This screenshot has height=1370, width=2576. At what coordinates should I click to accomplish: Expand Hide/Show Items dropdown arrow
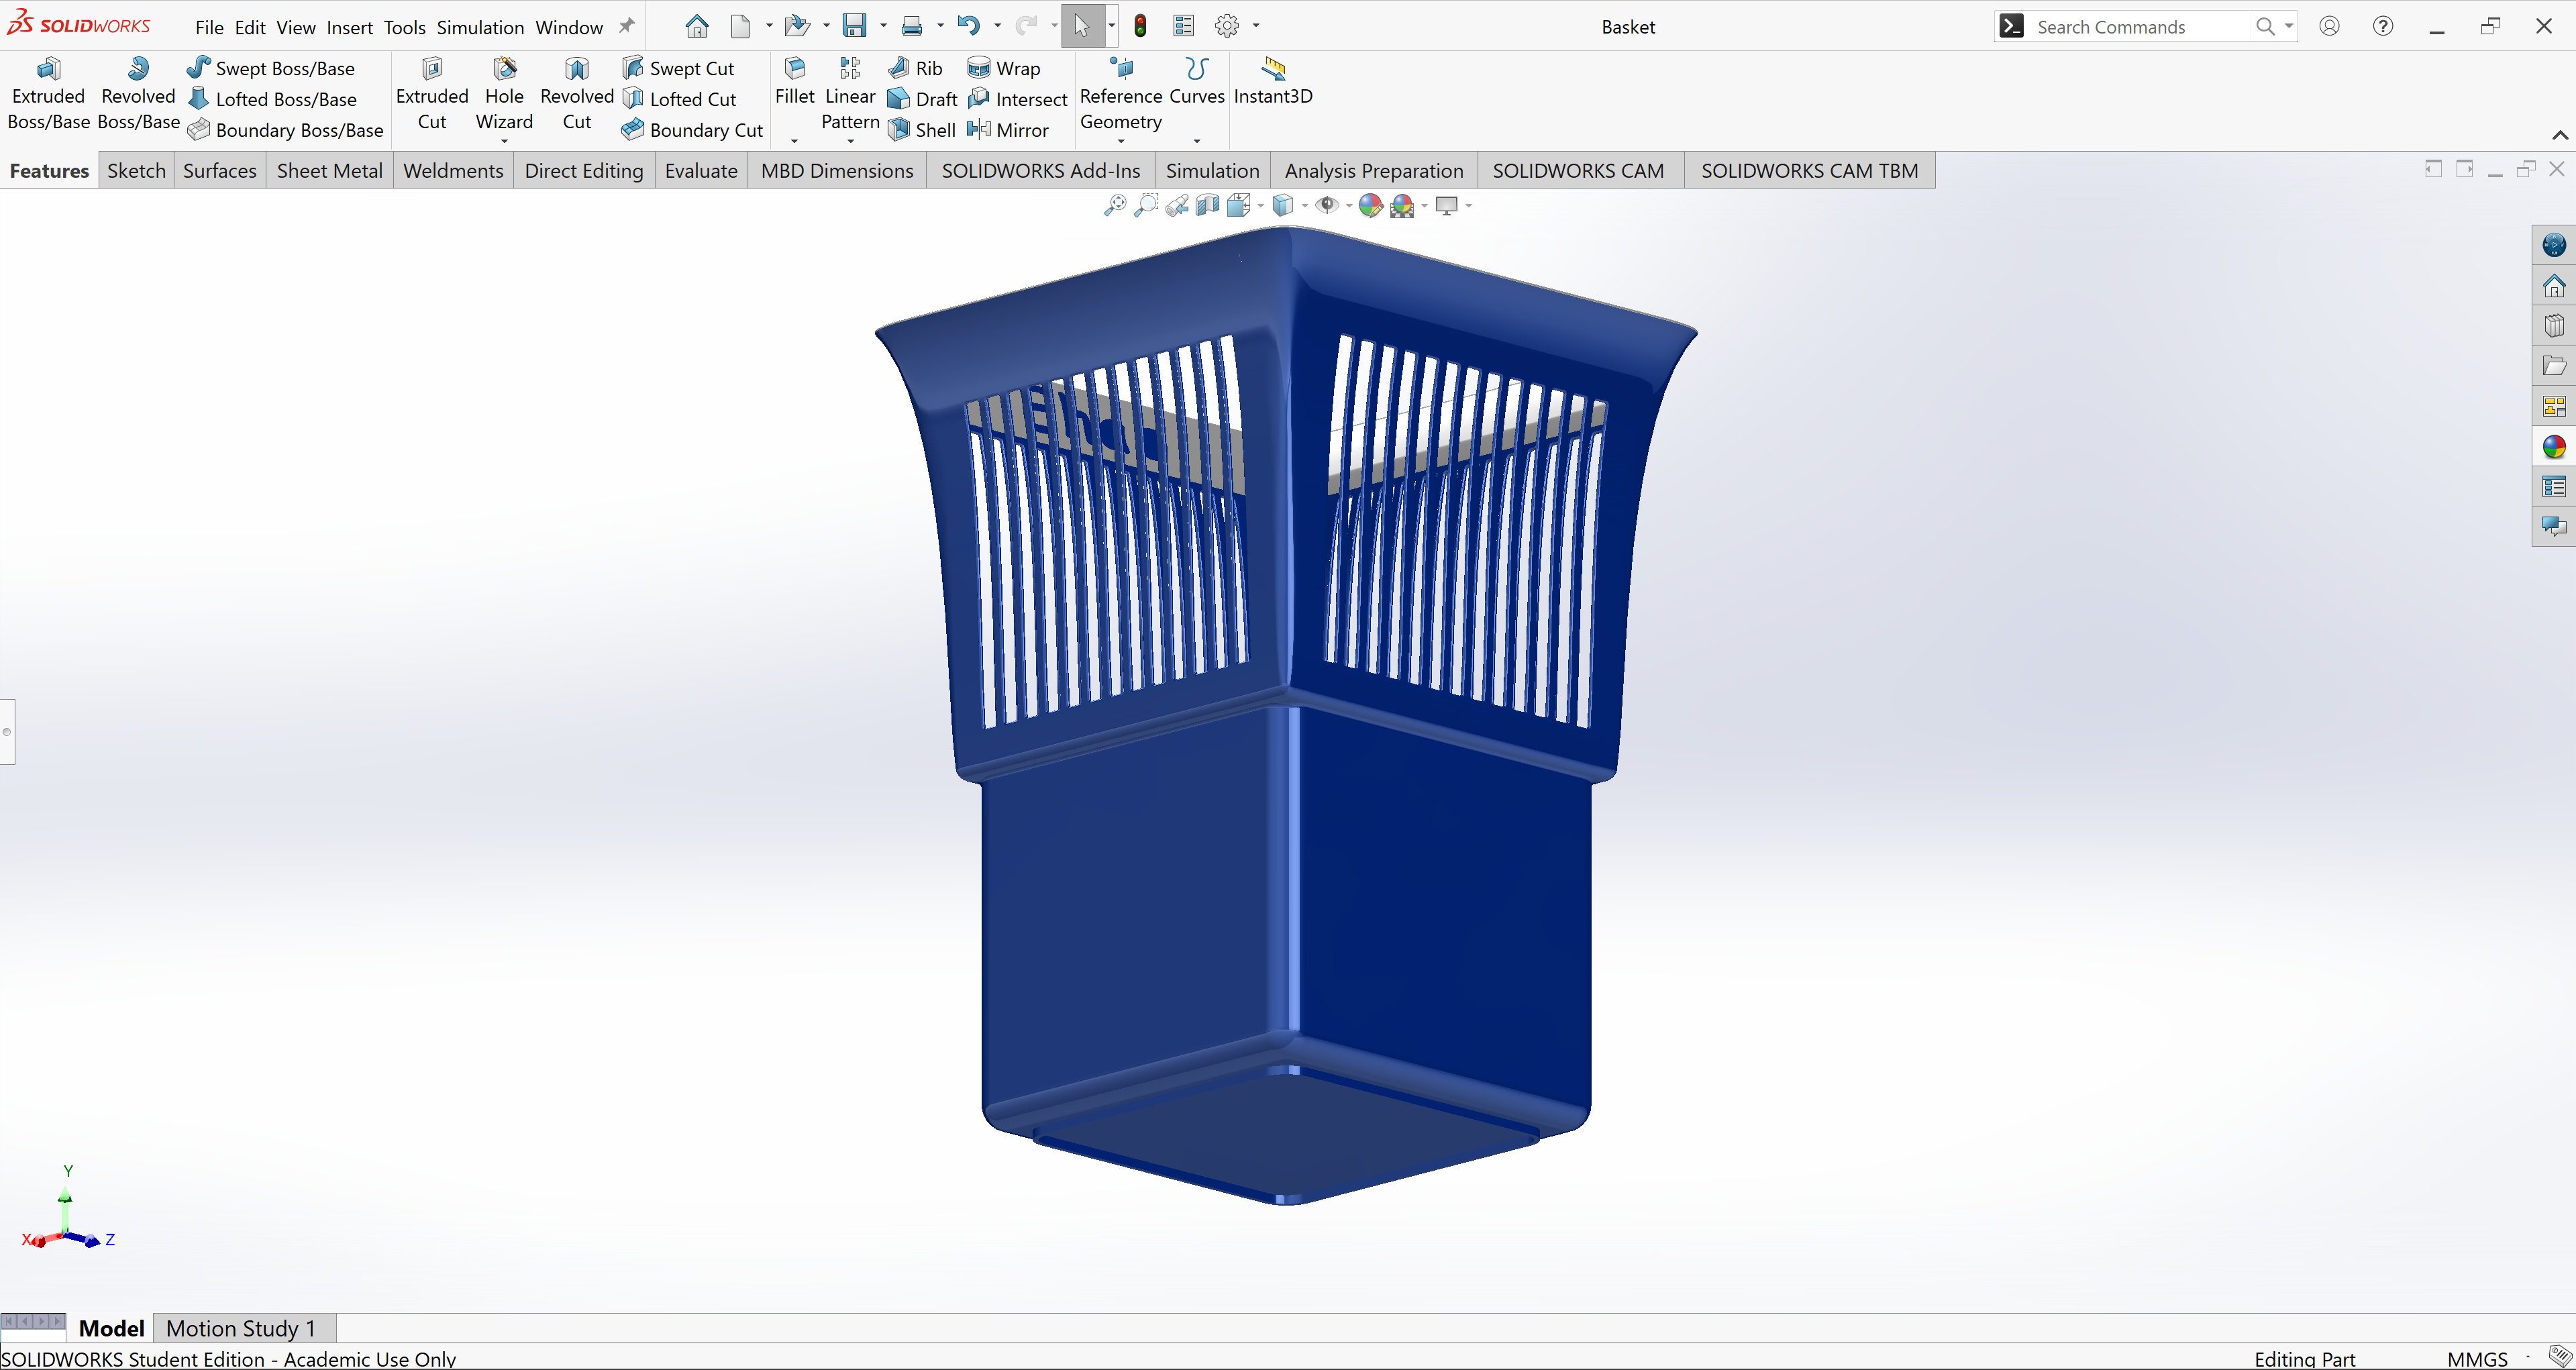[x=1349, y=206]
